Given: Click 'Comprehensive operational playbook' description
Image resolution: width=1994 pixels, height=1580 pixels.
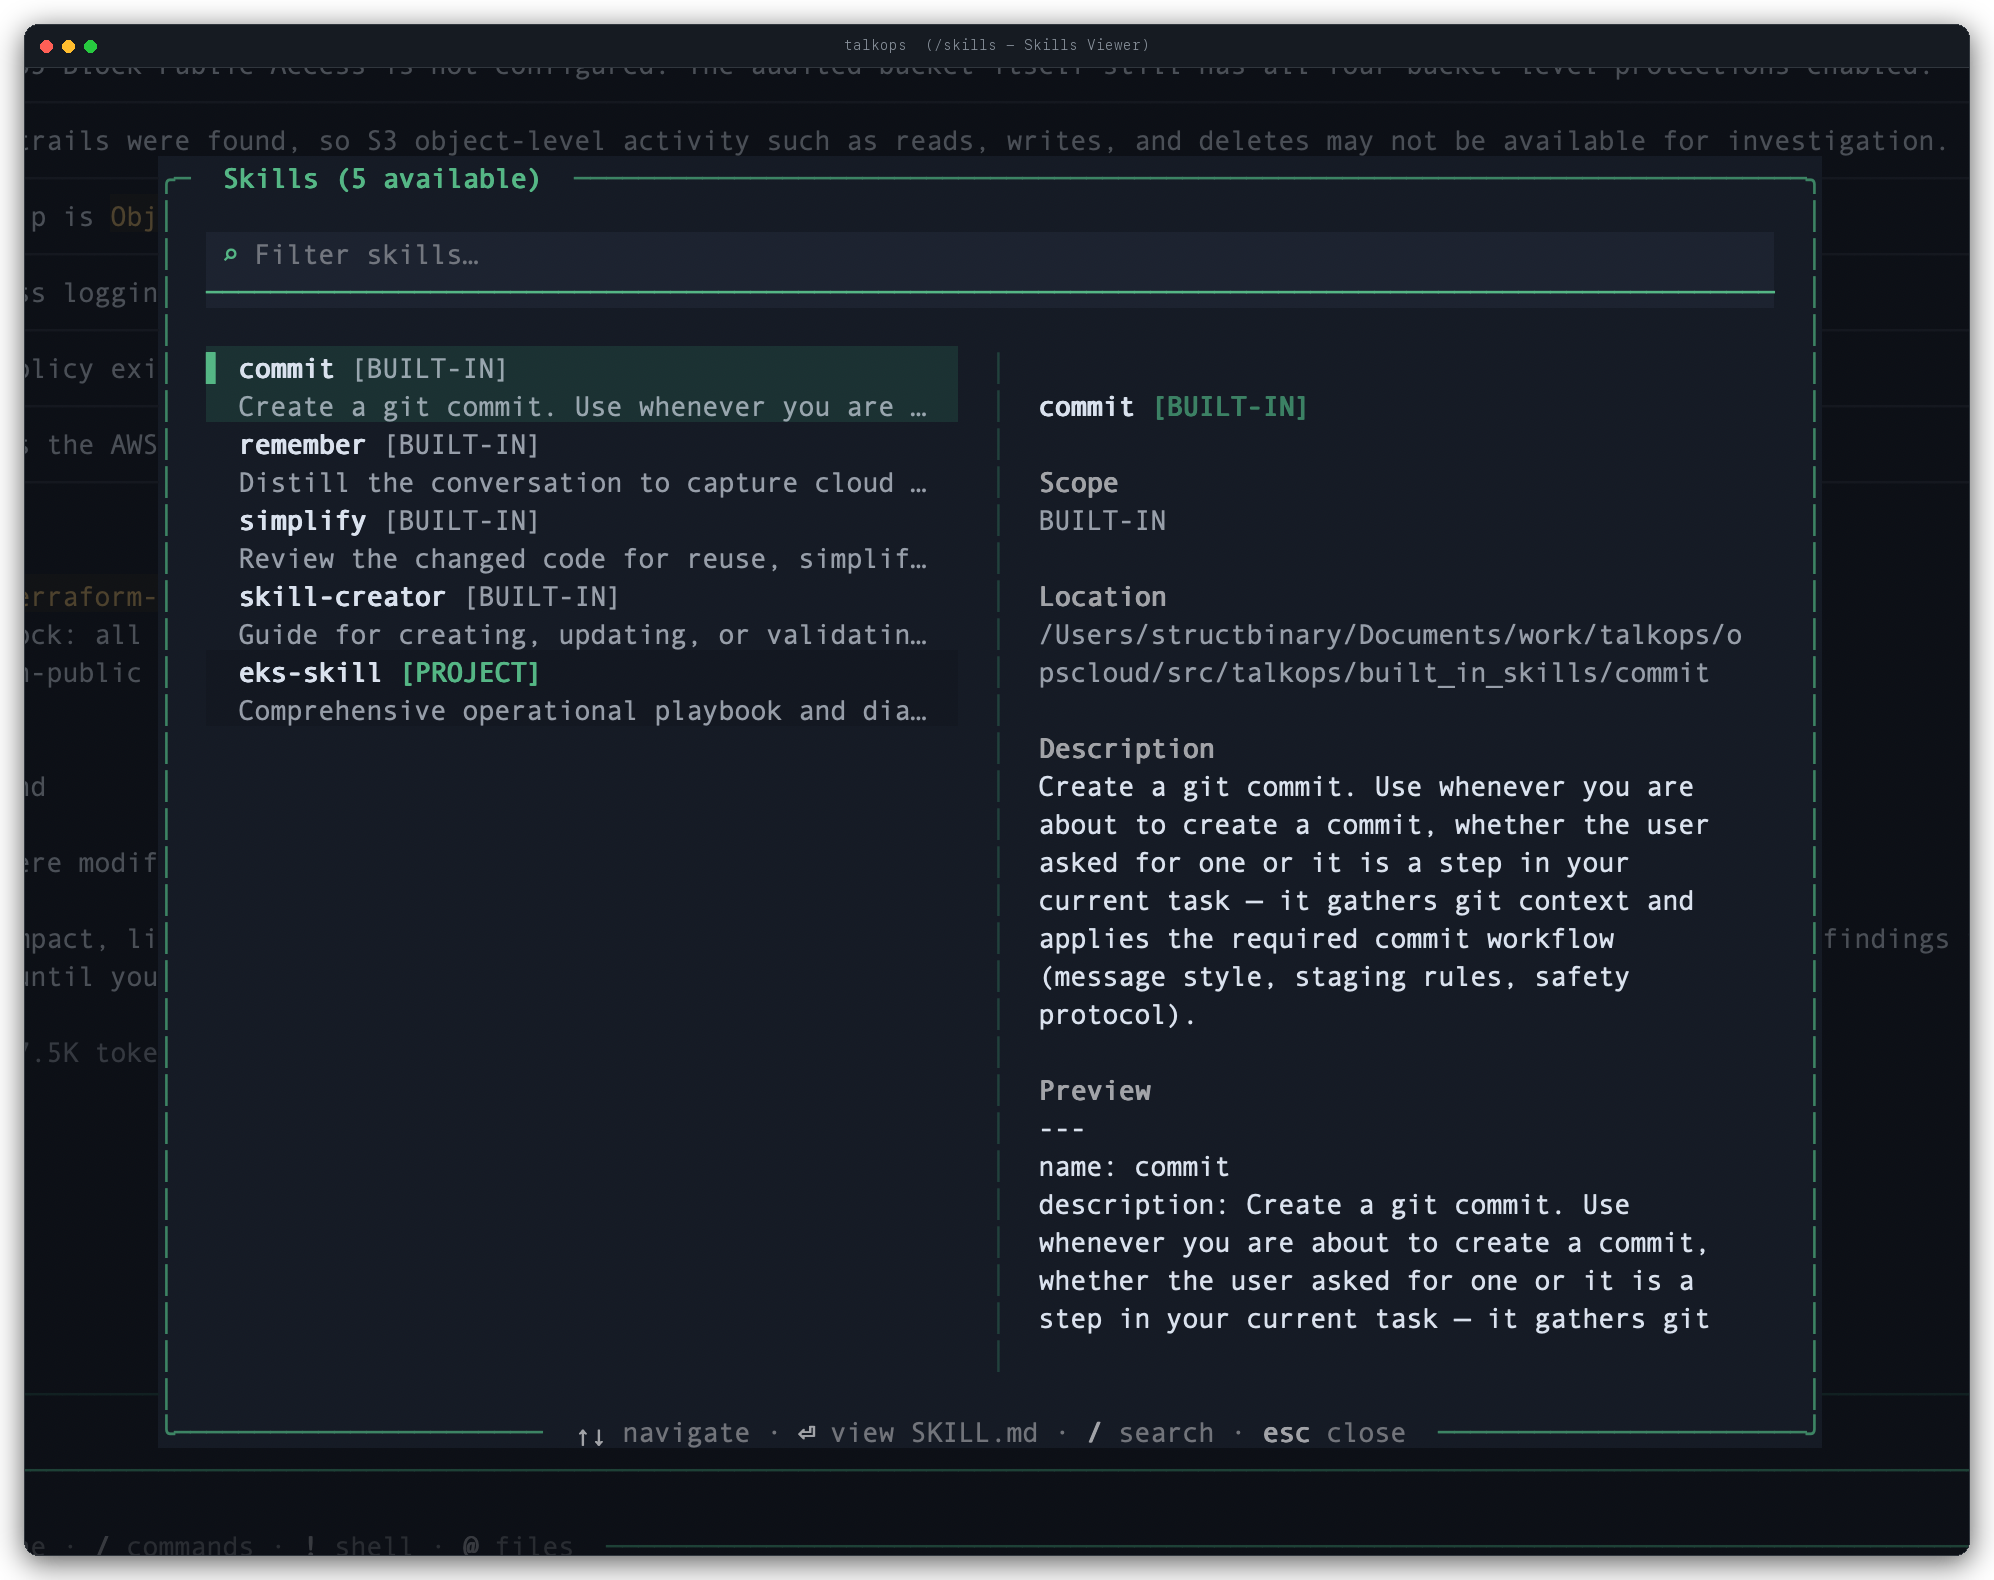Looking at the screenshot, I should pos(582,711).
